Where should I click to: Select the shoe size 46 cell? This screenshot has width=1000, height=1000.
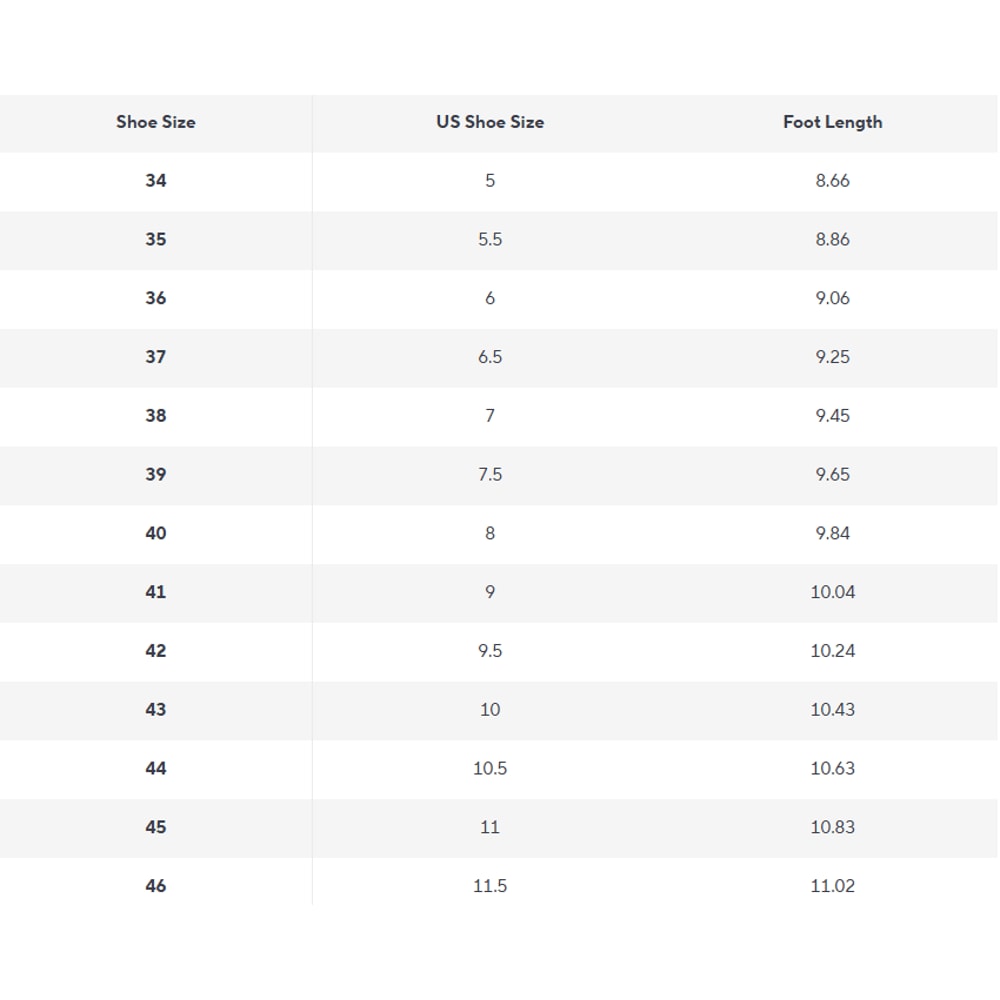156,886
